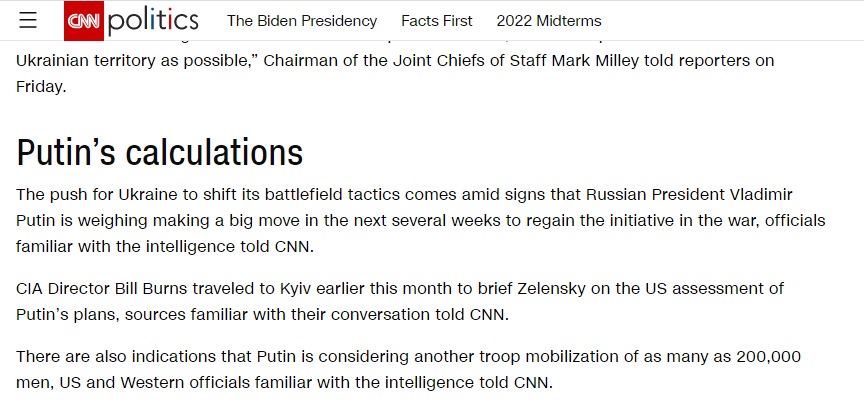Viewport: 864px width, 420px height.
Task: Click the word "Vladimir" in the article
Action: click(x=761, y=195)
